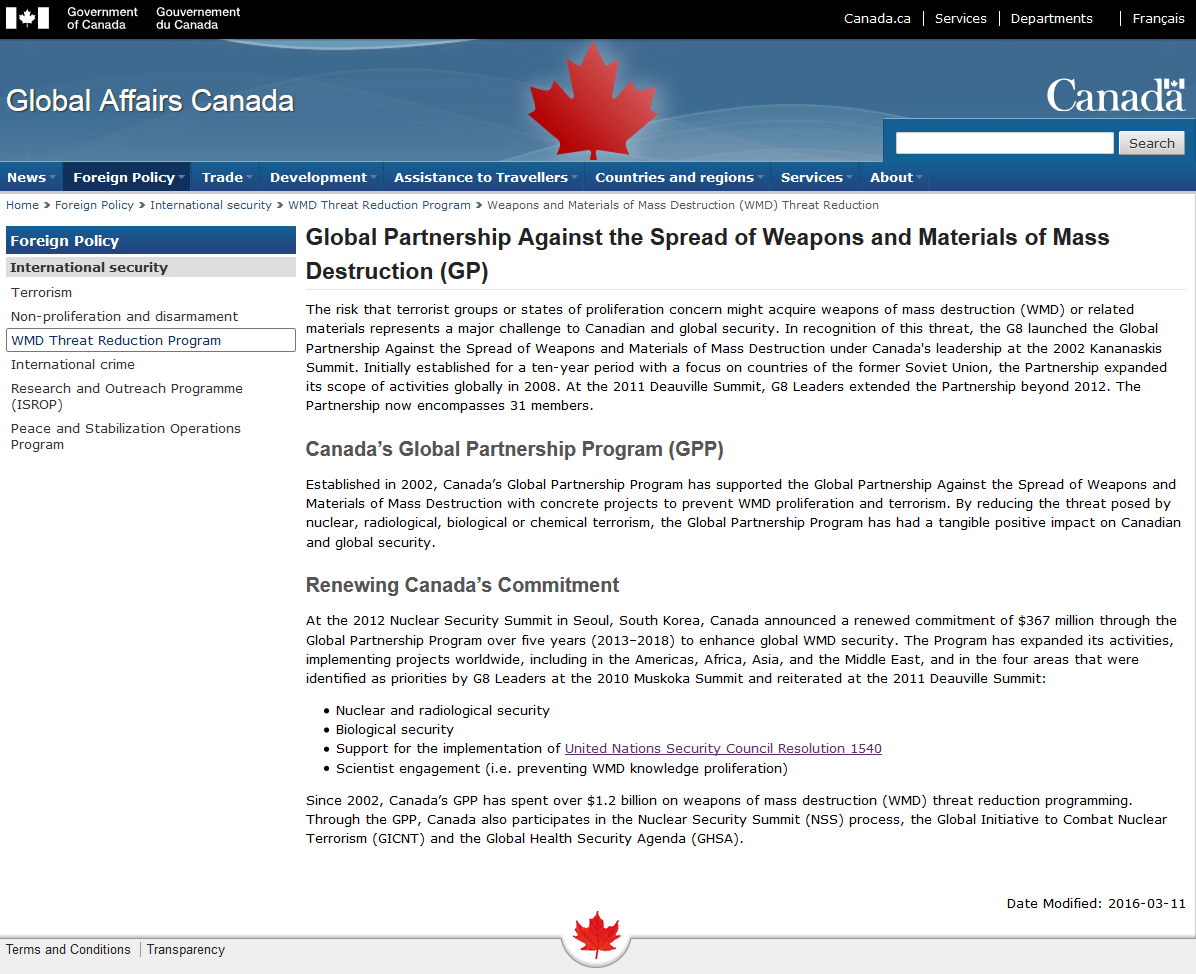Expand the About menu arrow
The width and height of the screenshot is (1196, 974).
pyautogui.click(x=920, y=178)
